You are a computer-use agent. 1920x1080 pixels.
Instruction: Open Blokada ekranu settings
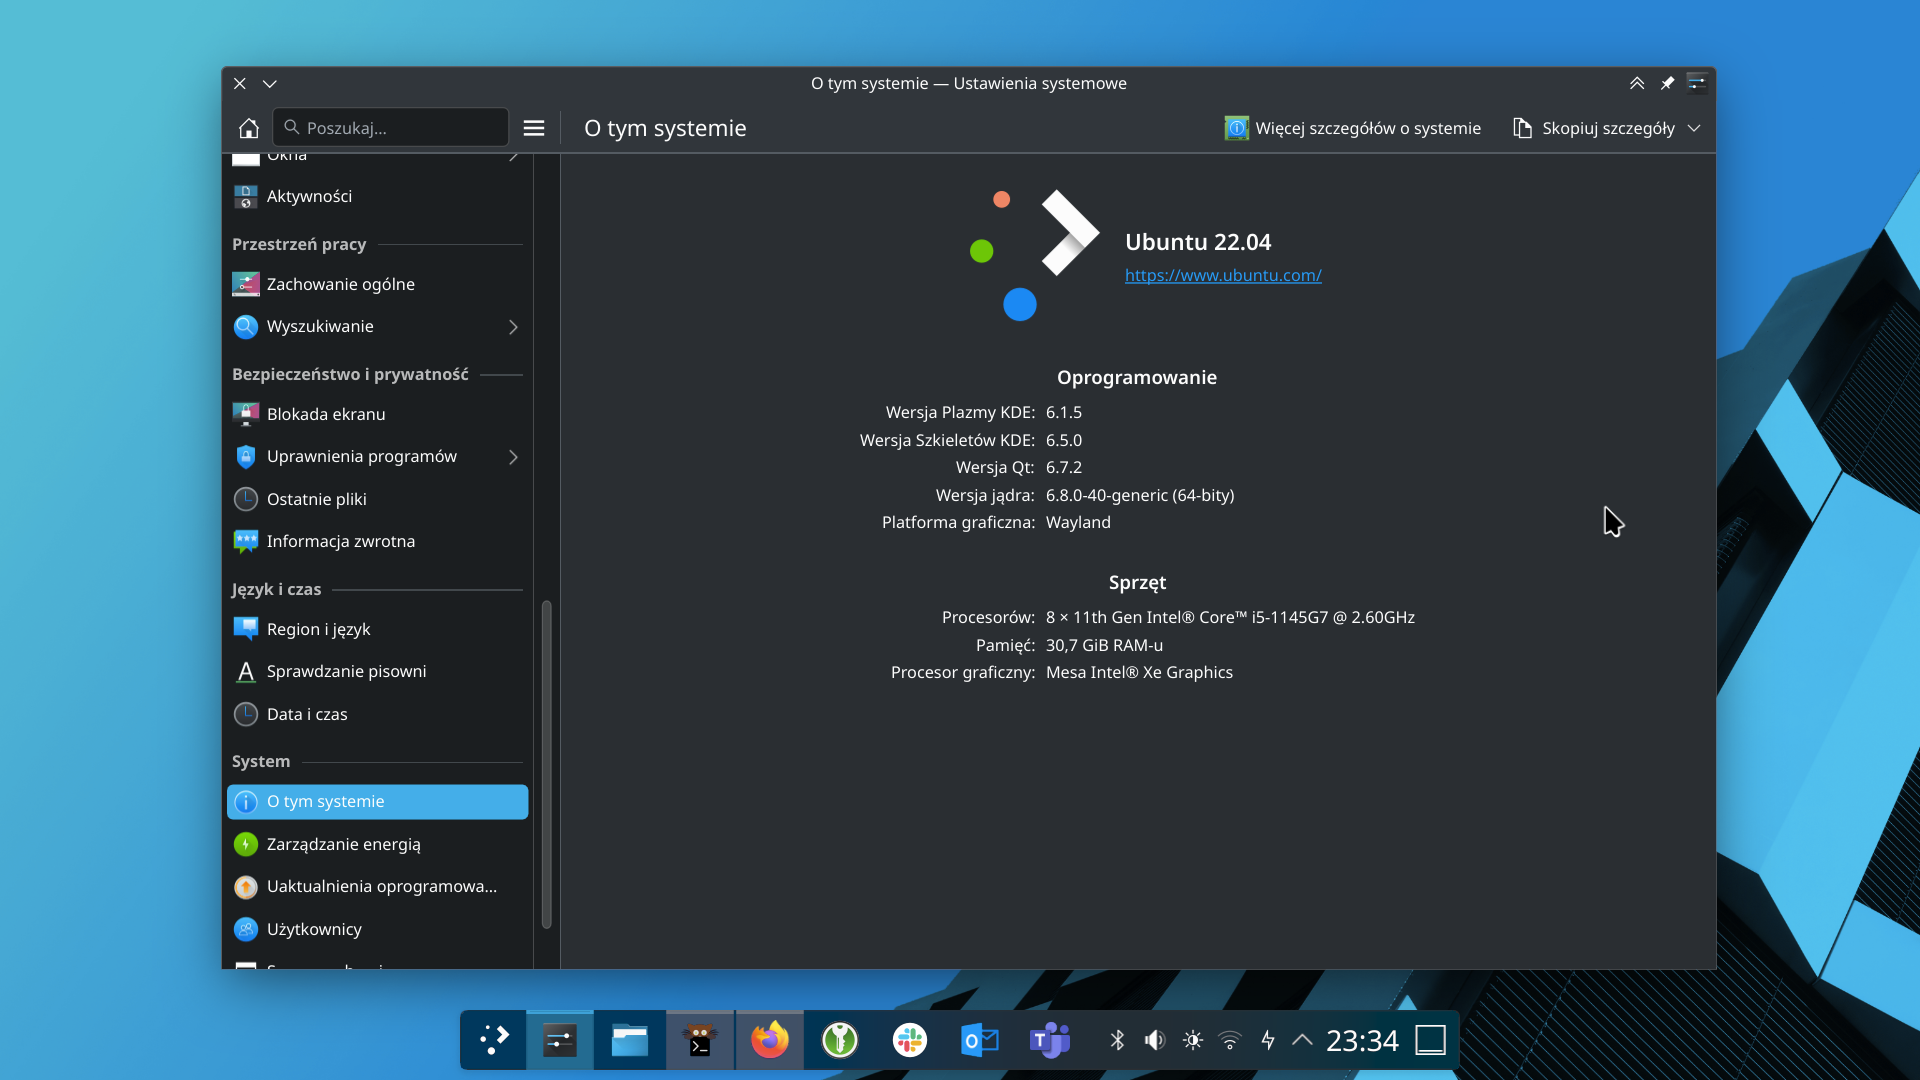coord(377,414)
